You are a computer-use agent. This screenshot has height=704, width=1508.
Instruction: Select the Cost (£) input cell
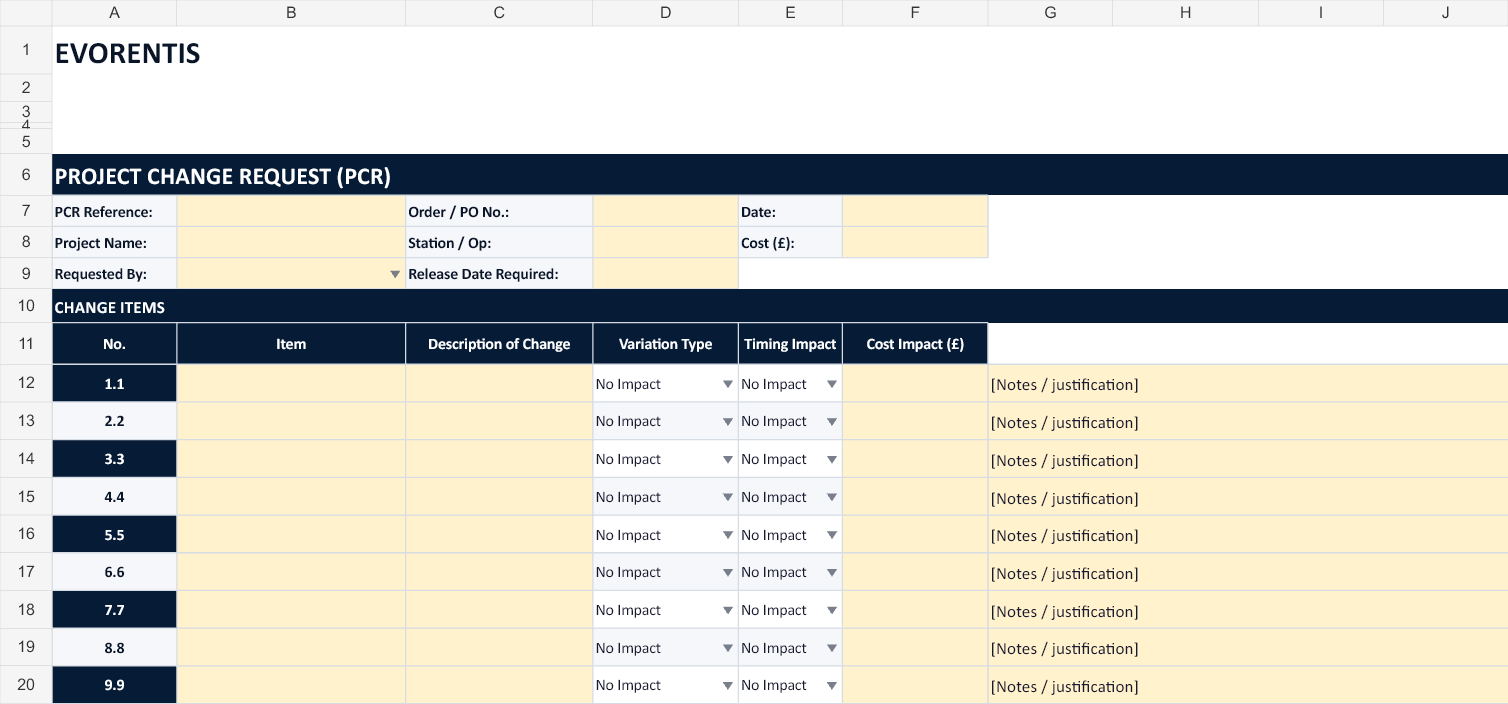click(915, 243)
